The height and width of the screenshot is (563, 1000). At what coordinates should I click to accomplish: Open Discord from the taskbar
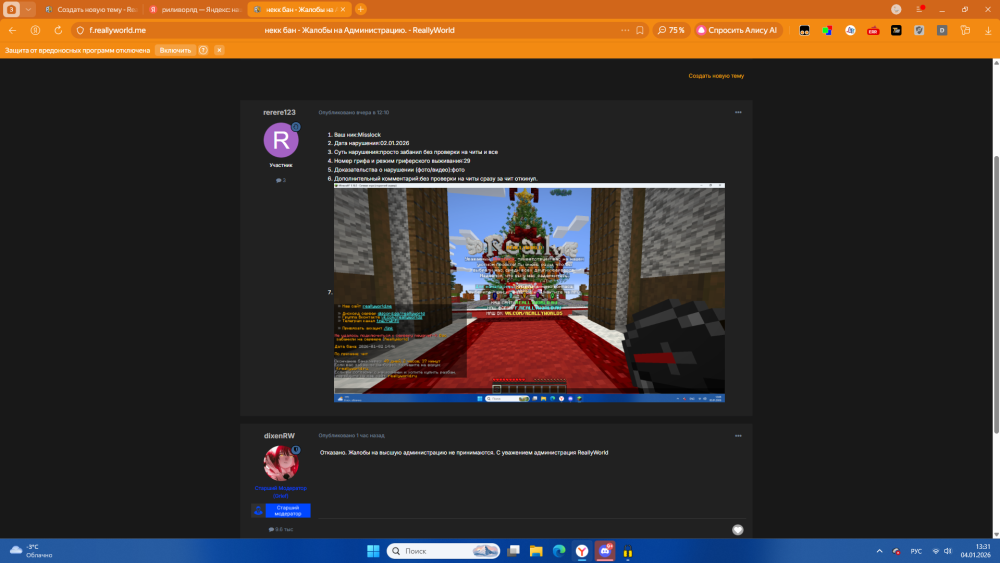click(605, 551)
